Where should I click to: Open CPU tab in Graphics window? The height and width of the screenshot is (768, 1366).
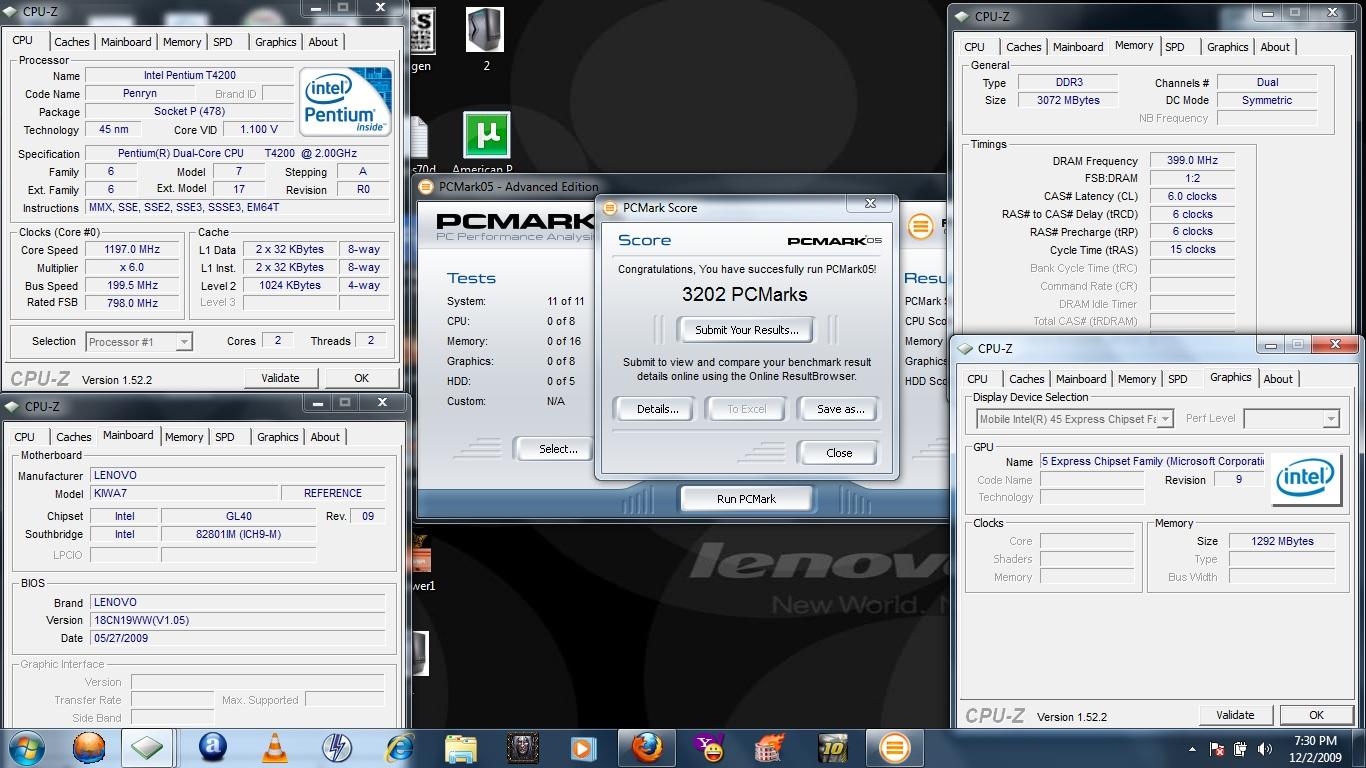pos(978,379)
